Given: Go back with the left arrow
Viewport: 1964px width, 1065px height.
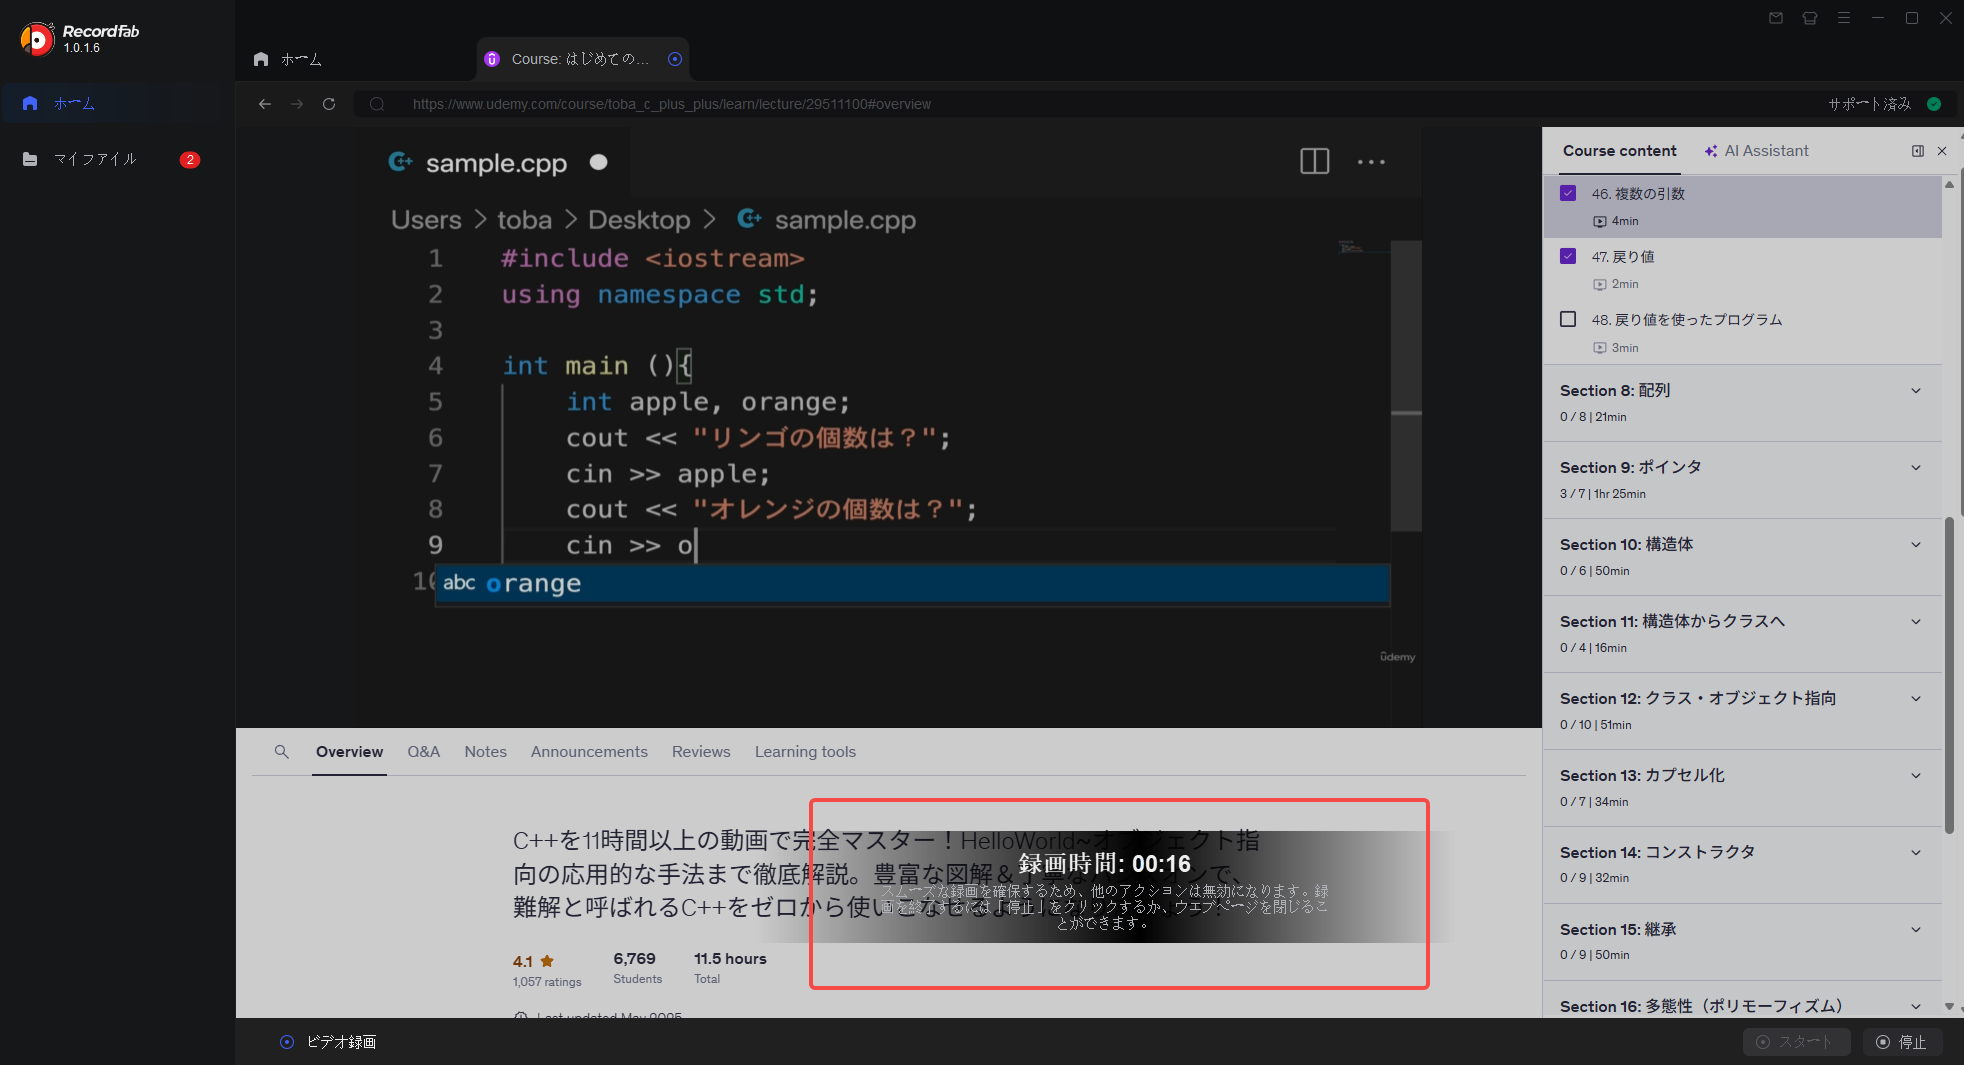Looking at the screenshot, I should coord(264,104).
